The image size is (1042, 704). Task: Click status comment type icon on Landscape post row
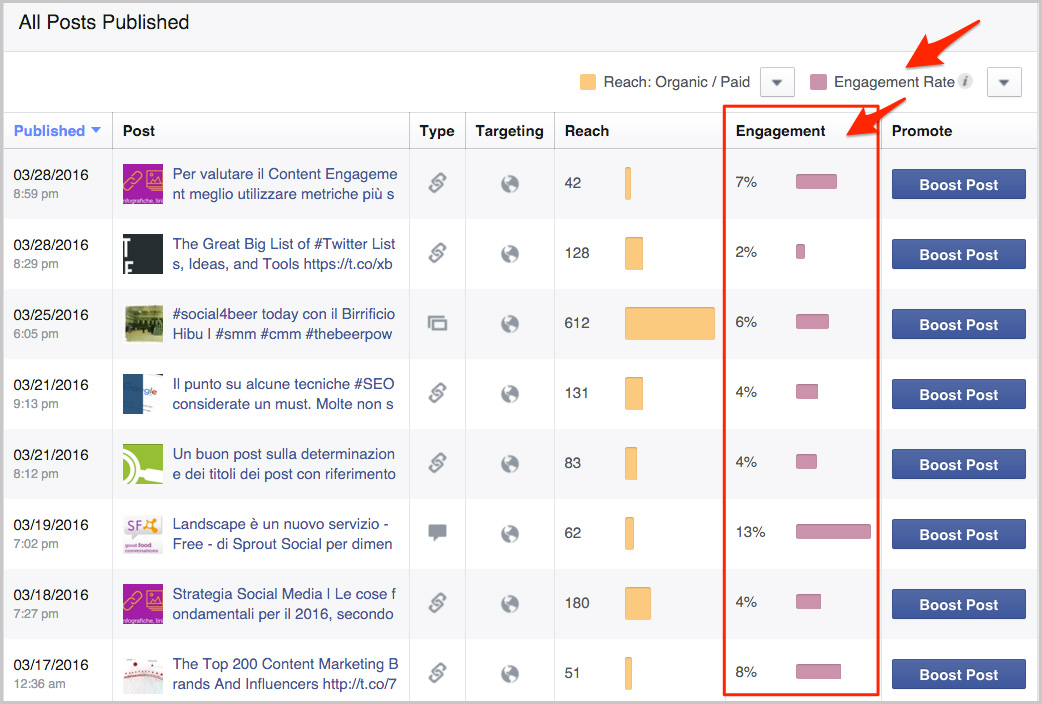tap(436, 532)
